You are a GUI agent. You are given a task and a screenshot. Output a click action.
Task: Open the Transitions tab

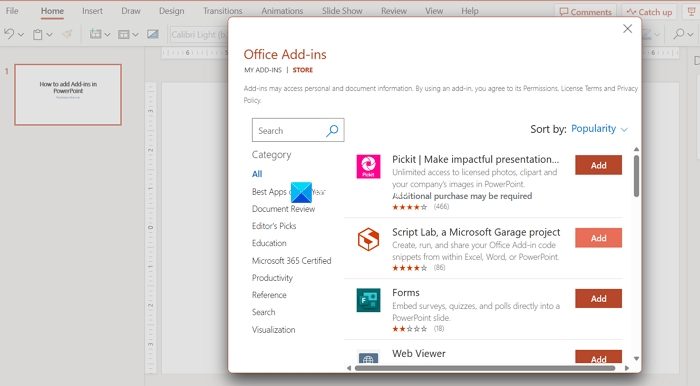223,11
